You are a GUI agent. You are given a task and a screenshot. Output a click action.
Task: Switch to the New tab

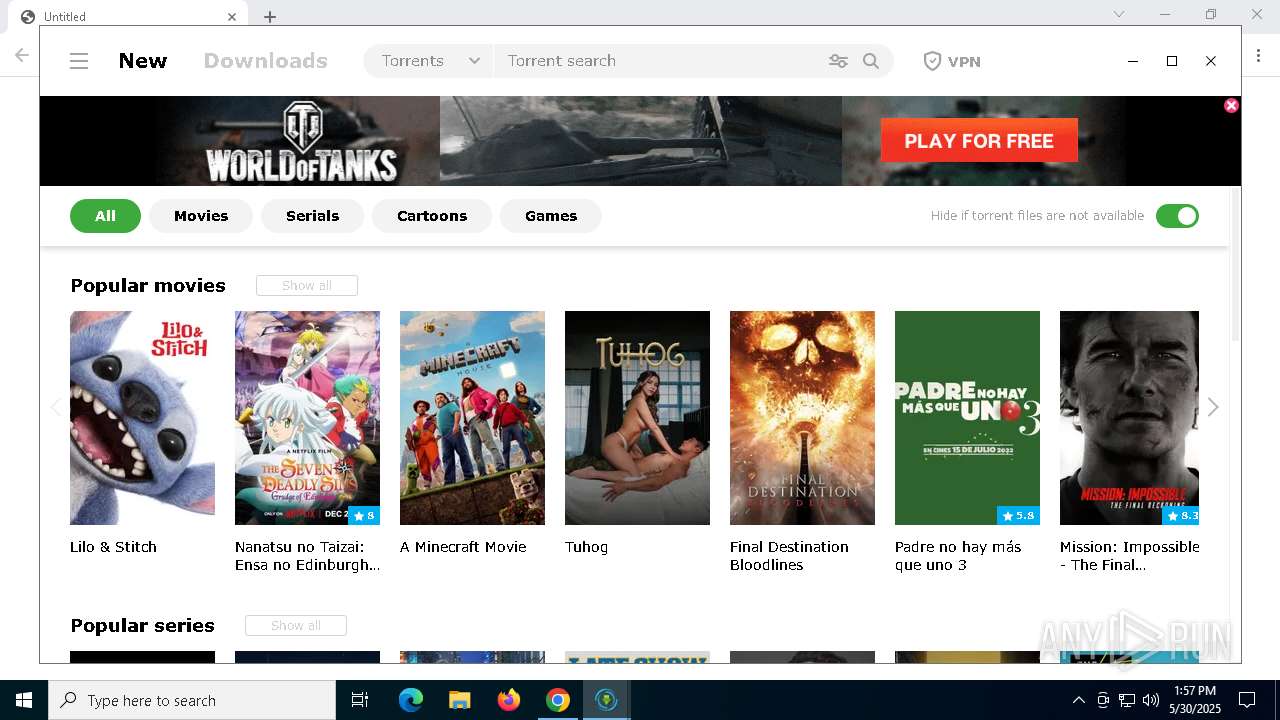coord(143,61)
